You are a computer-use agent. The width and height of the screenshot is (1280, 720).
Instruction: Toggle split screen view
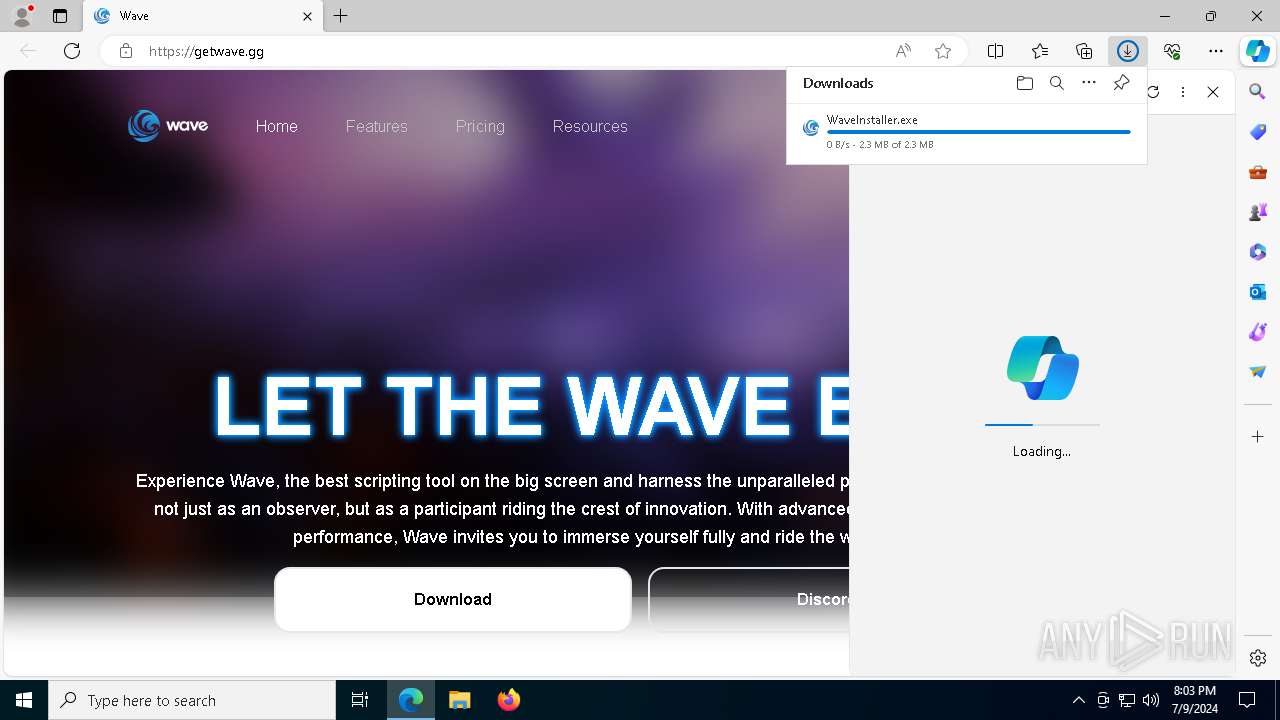point(996,51)
